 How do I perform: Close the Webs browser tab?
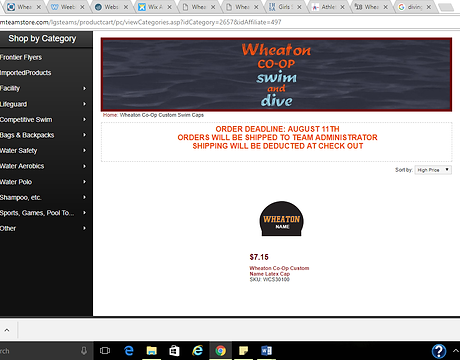pos(126,7)
